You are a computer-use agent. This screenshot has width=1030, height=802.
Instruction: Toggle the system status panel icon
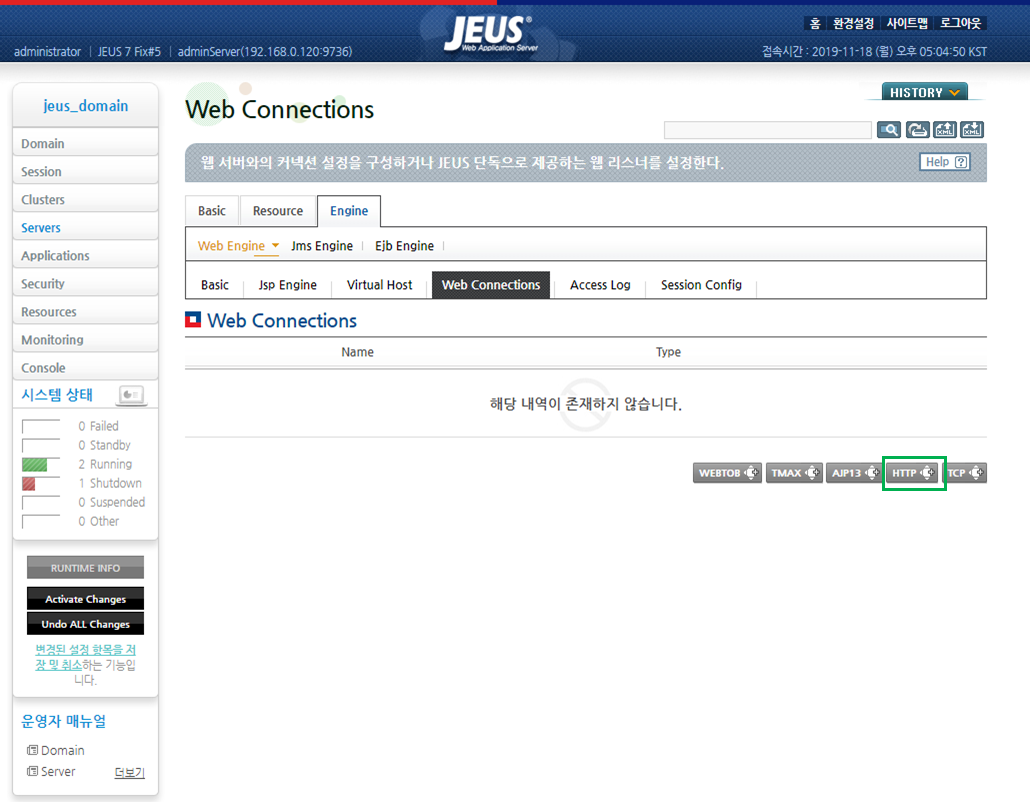coord(131,394)
